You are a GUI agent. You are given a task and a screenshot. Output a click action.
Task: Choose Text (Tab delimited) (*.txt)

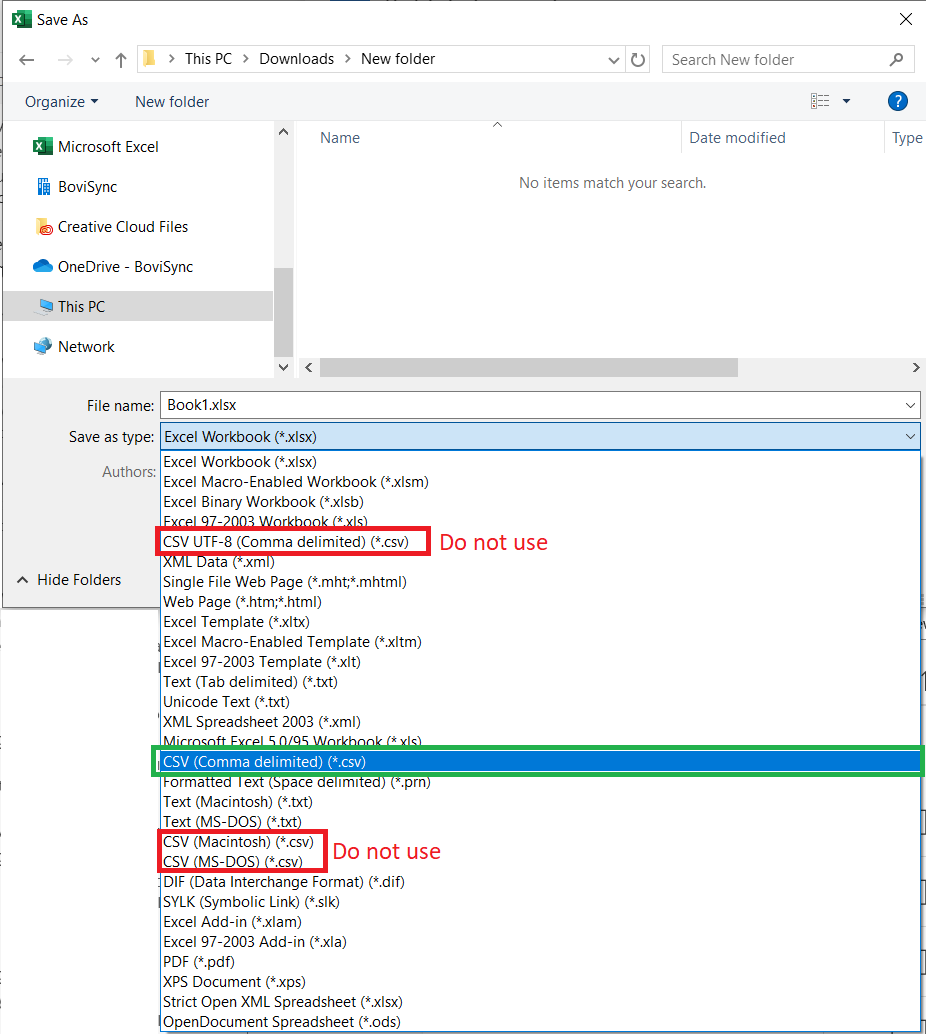tap(541, 682)
